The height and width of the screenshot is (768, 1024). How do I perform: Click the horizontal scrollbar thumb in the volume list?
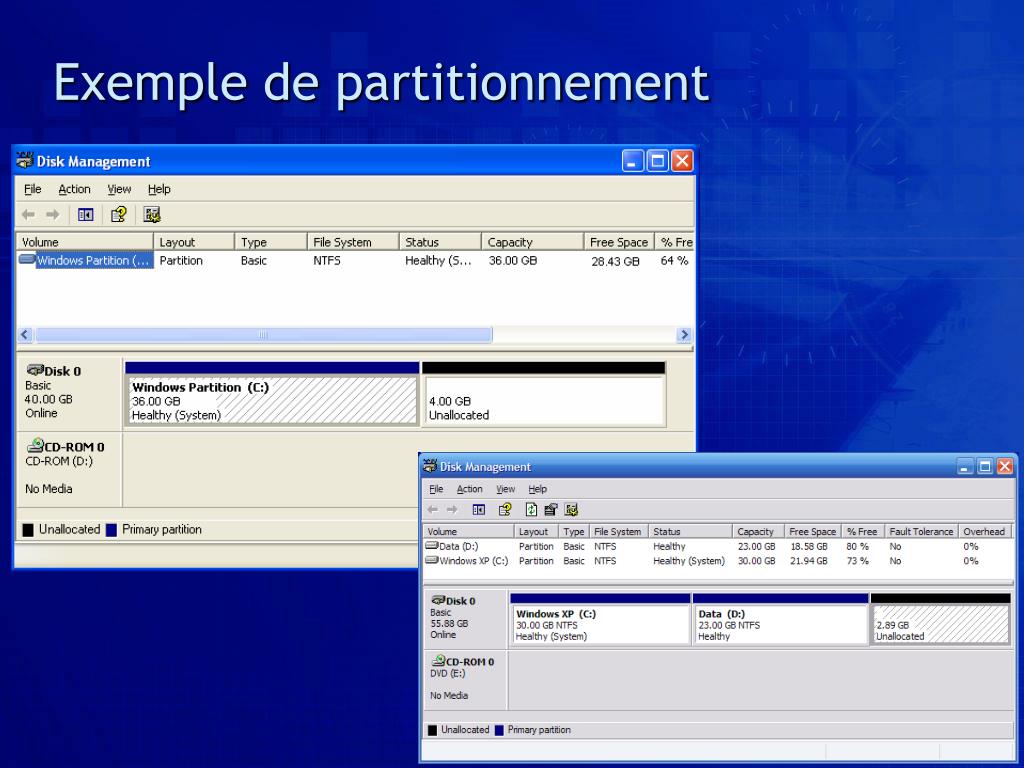[x=264, y=335]
